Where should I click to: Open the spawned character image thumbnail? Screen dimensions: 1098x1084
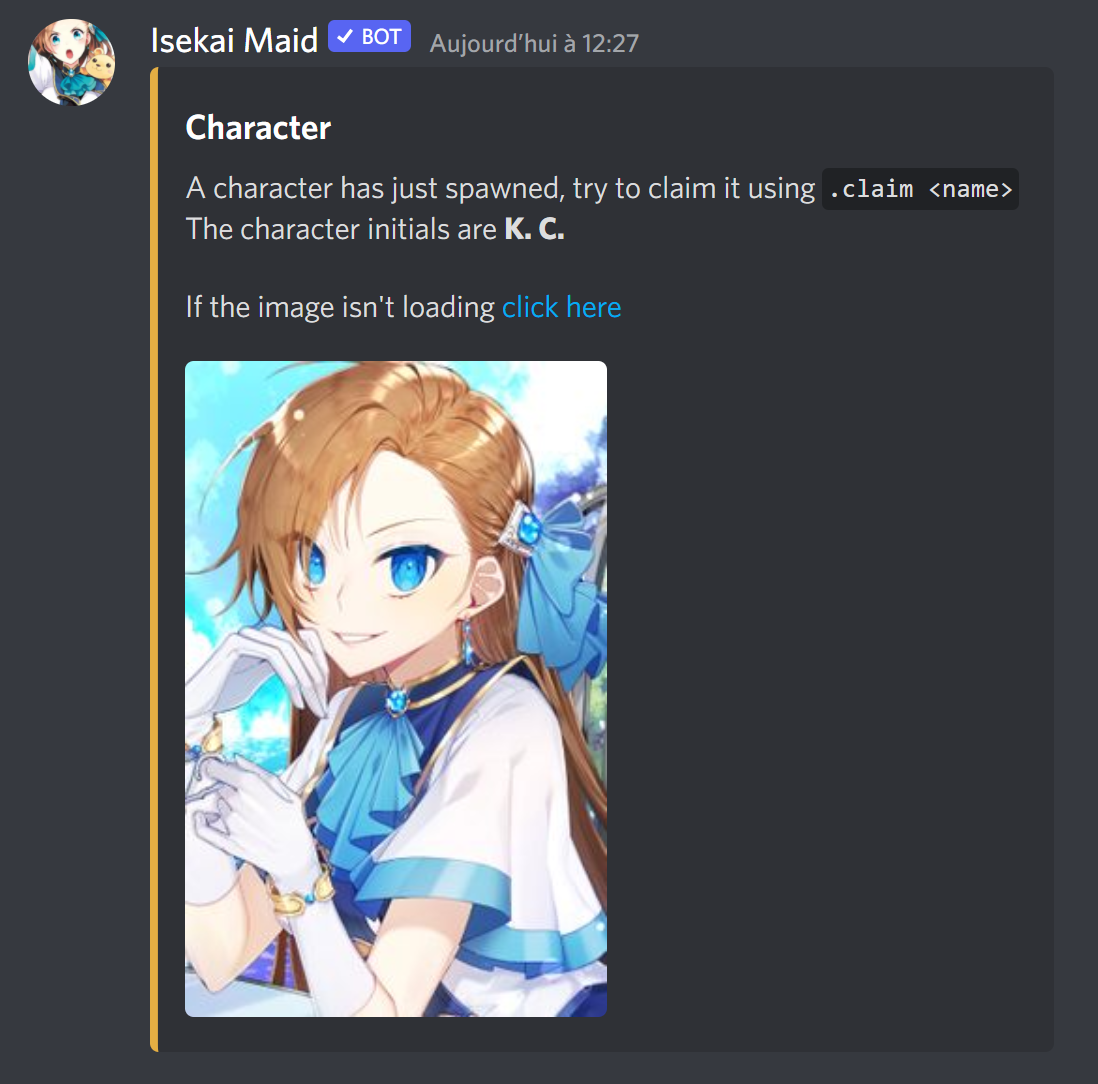[x=396, y=688]
